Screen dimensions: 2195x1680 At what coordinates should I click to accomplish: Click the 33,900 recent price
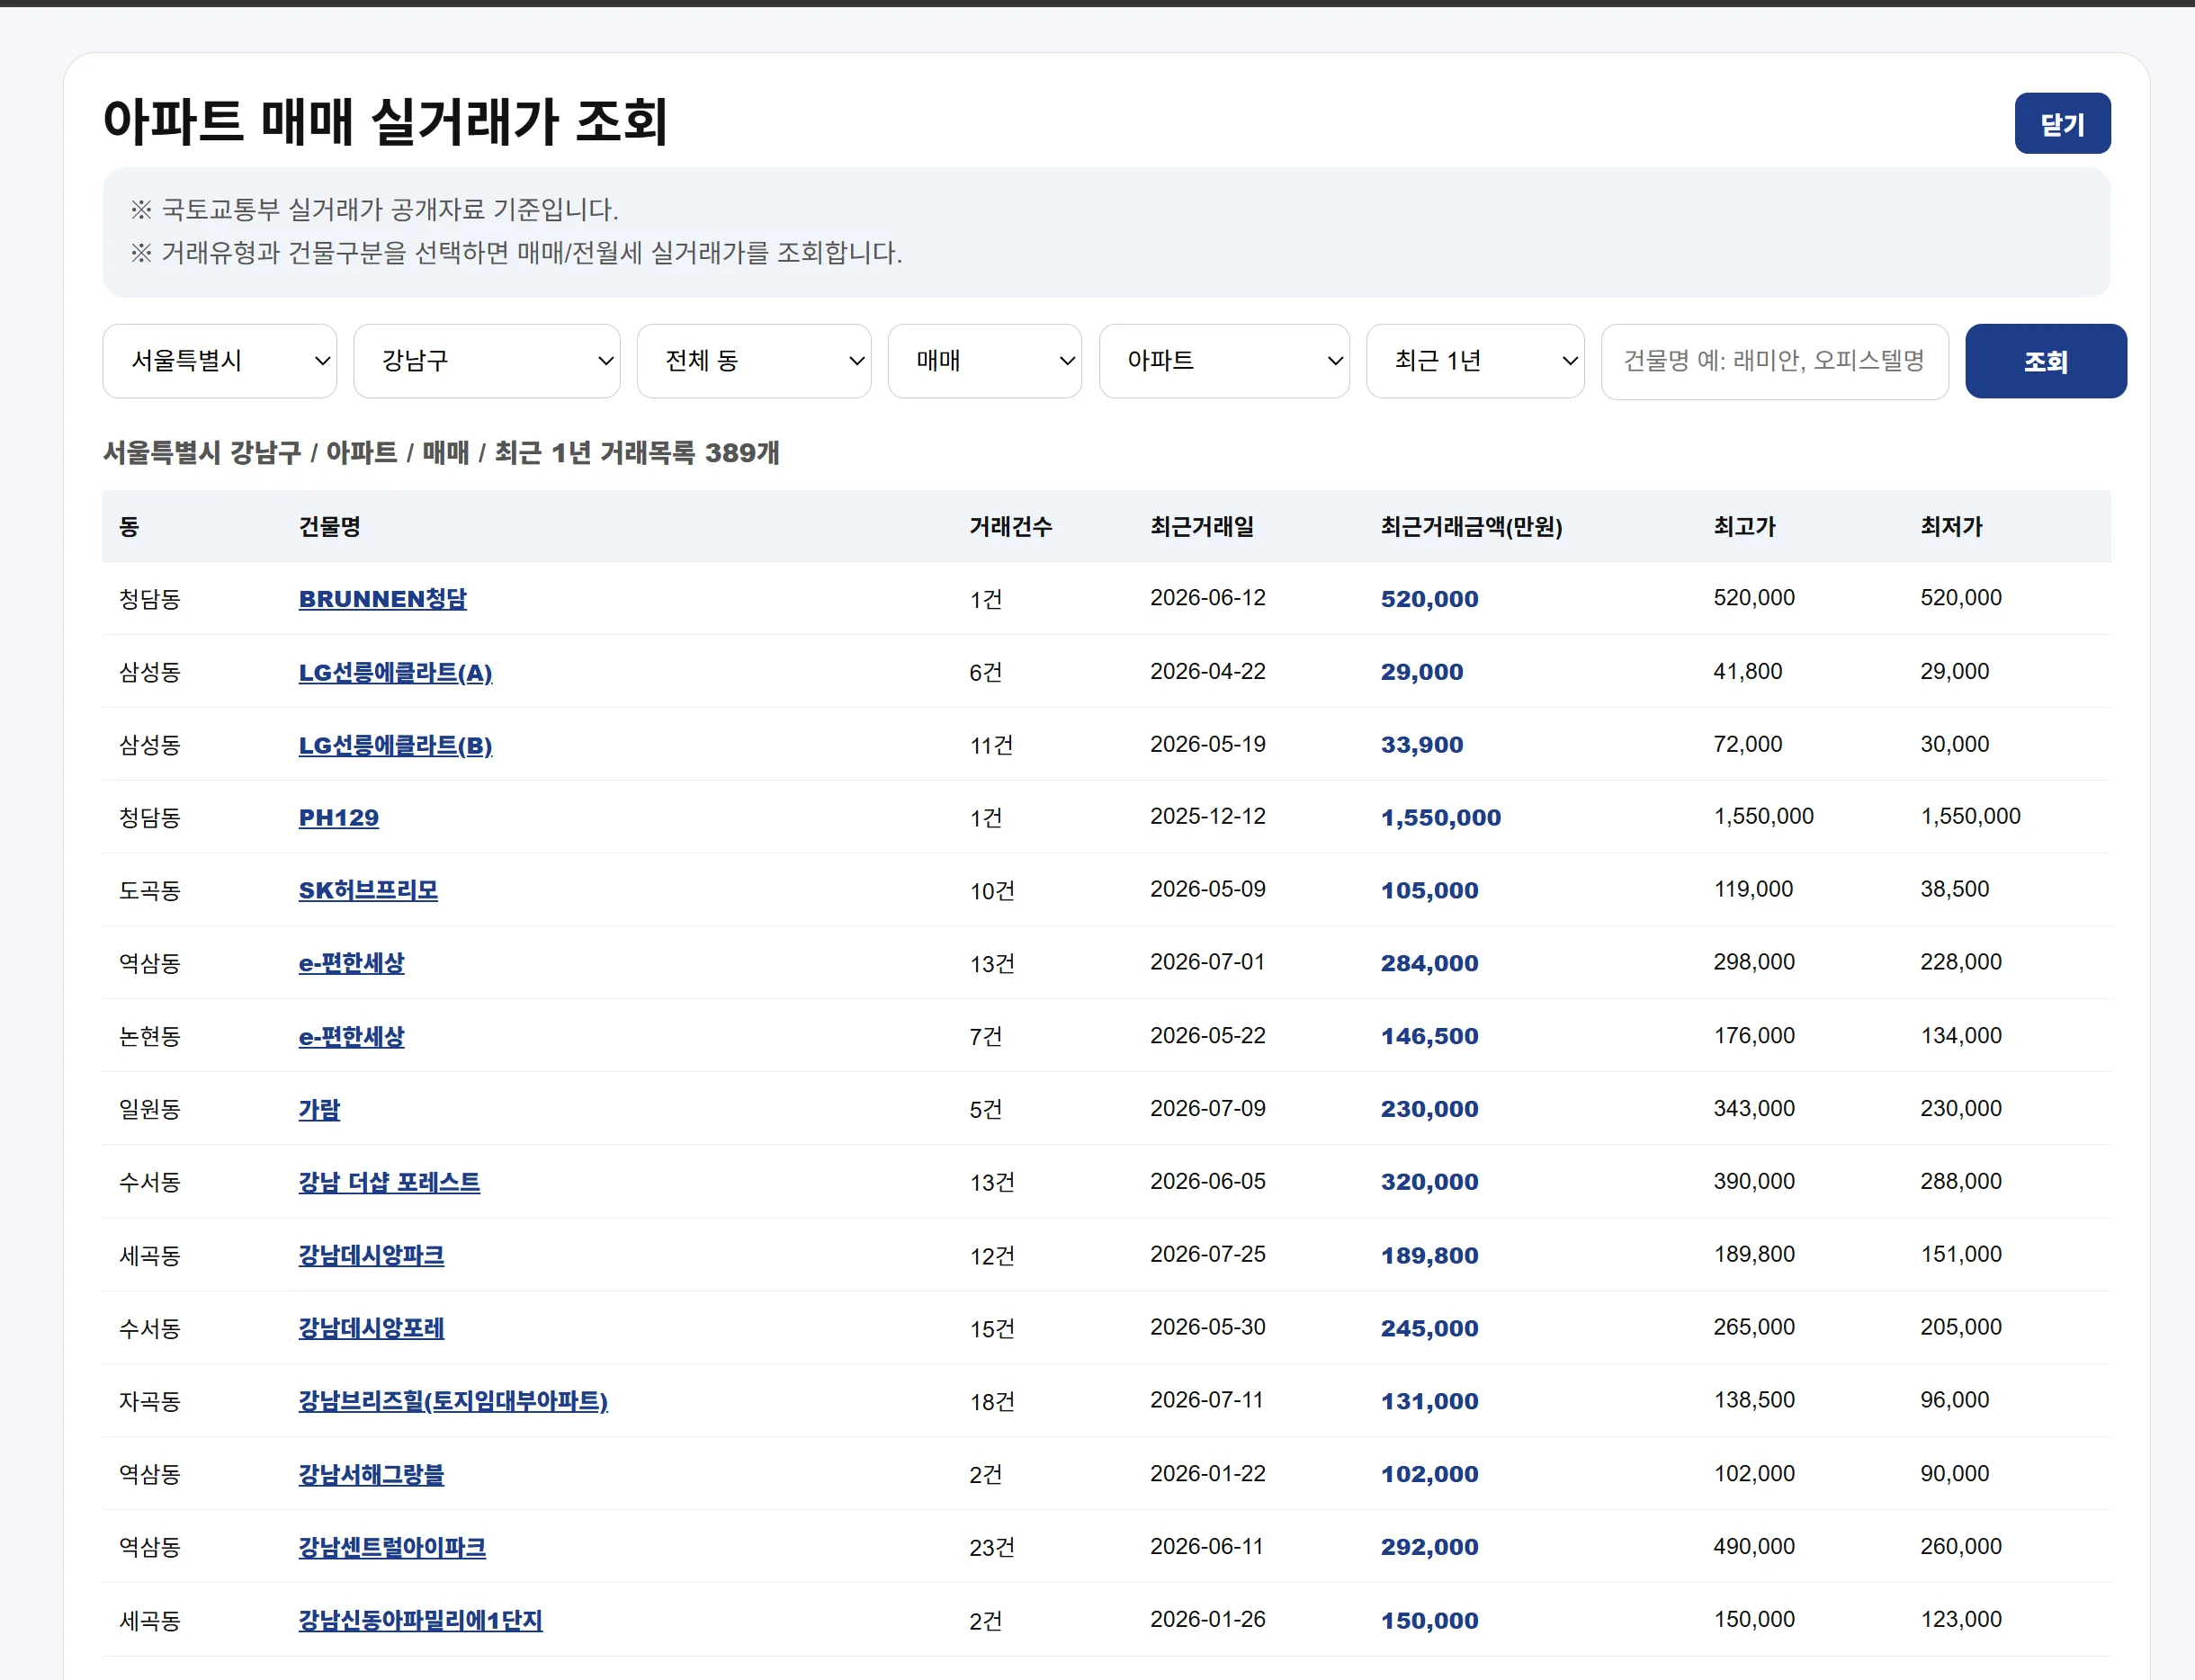(x=1422, y=745)
